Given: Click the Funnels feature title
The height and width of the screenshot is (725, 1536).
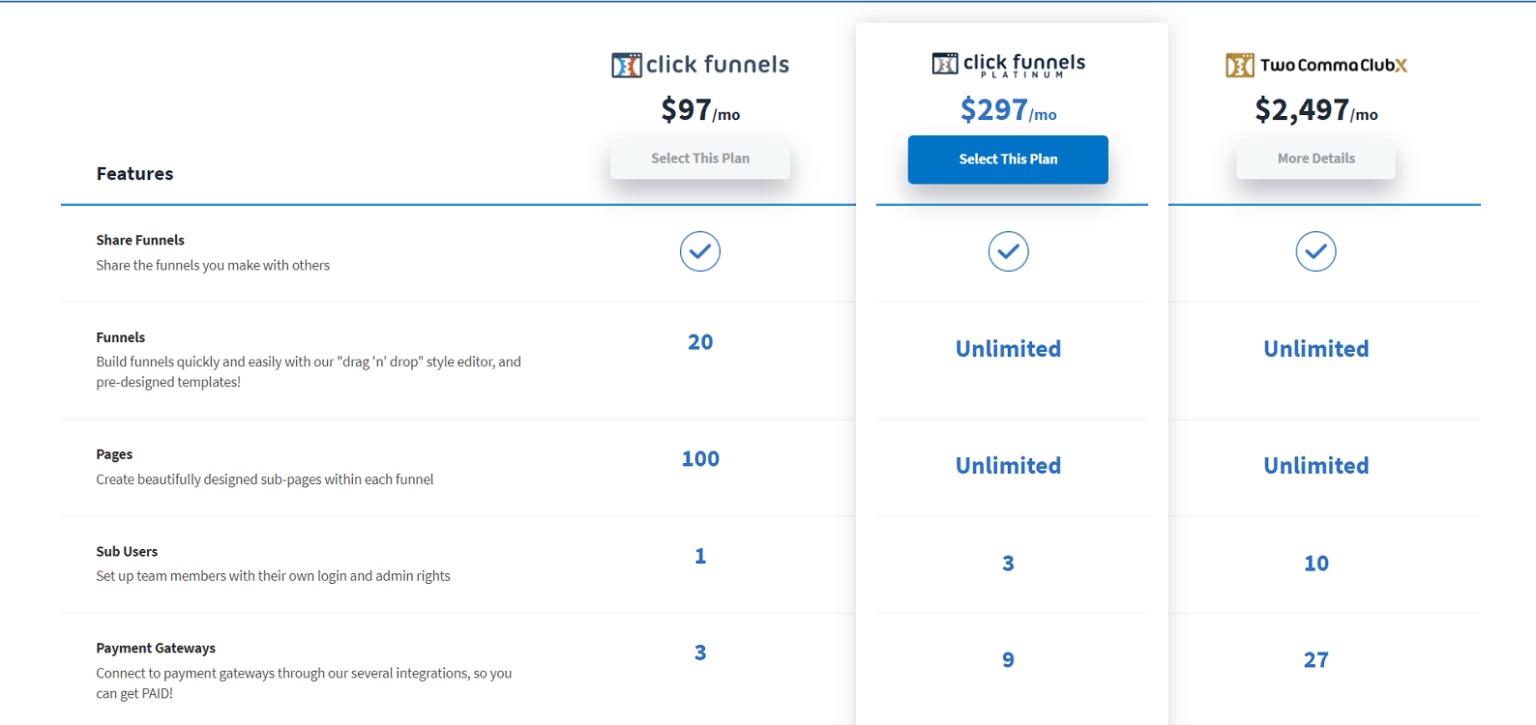Looking at the screenshot, I should (x=121, y=338).
